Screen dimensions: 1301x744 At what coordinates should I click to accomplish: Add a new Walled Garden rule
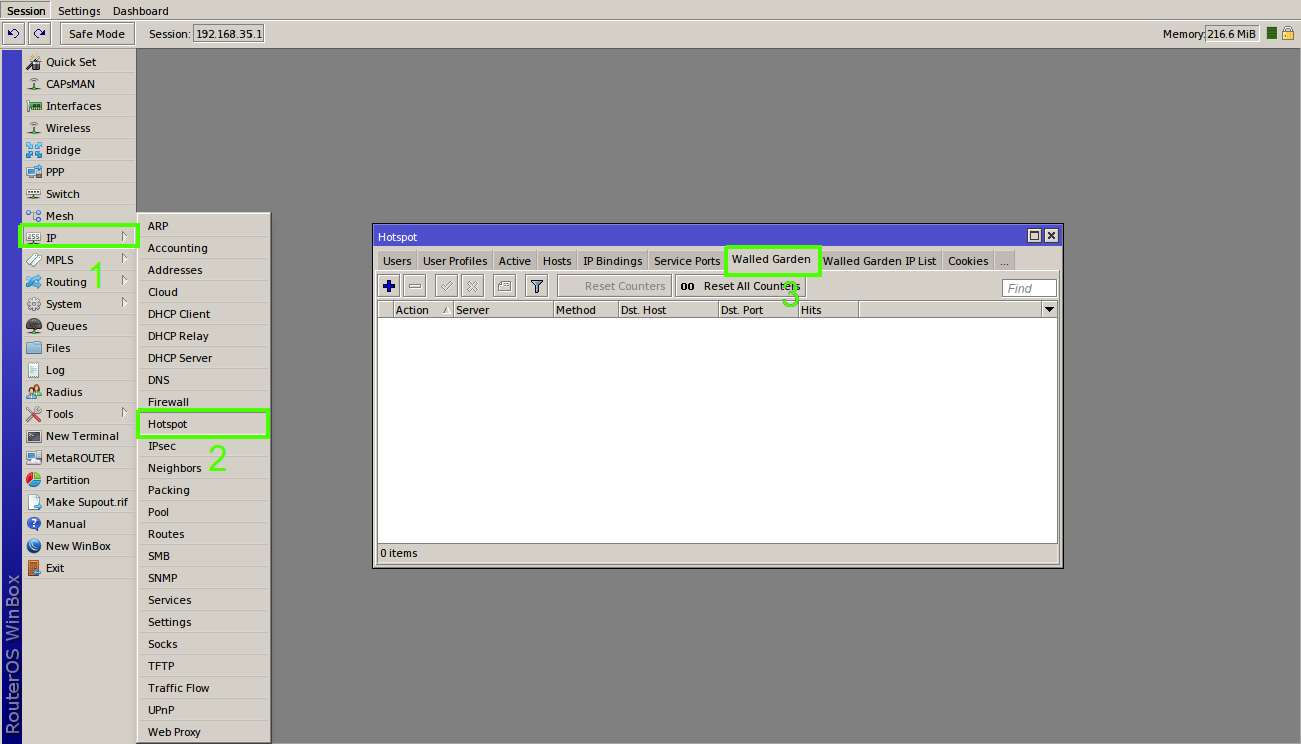388,285
